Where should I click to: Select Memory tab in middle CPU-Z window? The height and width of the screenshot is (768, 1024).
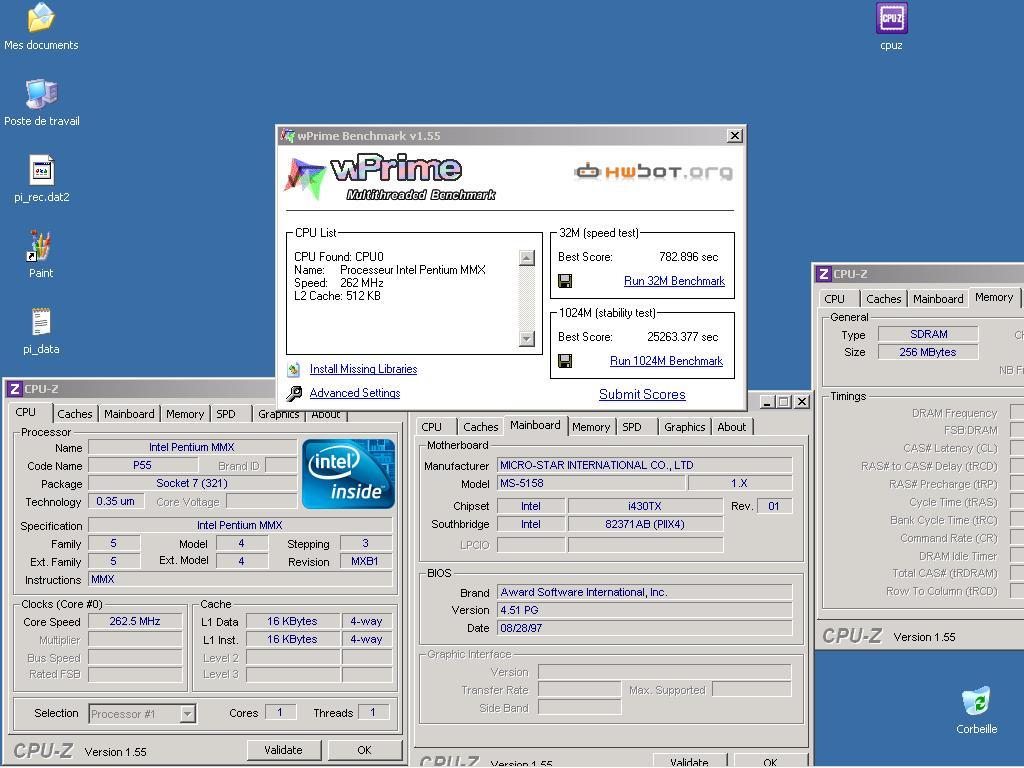591,426
